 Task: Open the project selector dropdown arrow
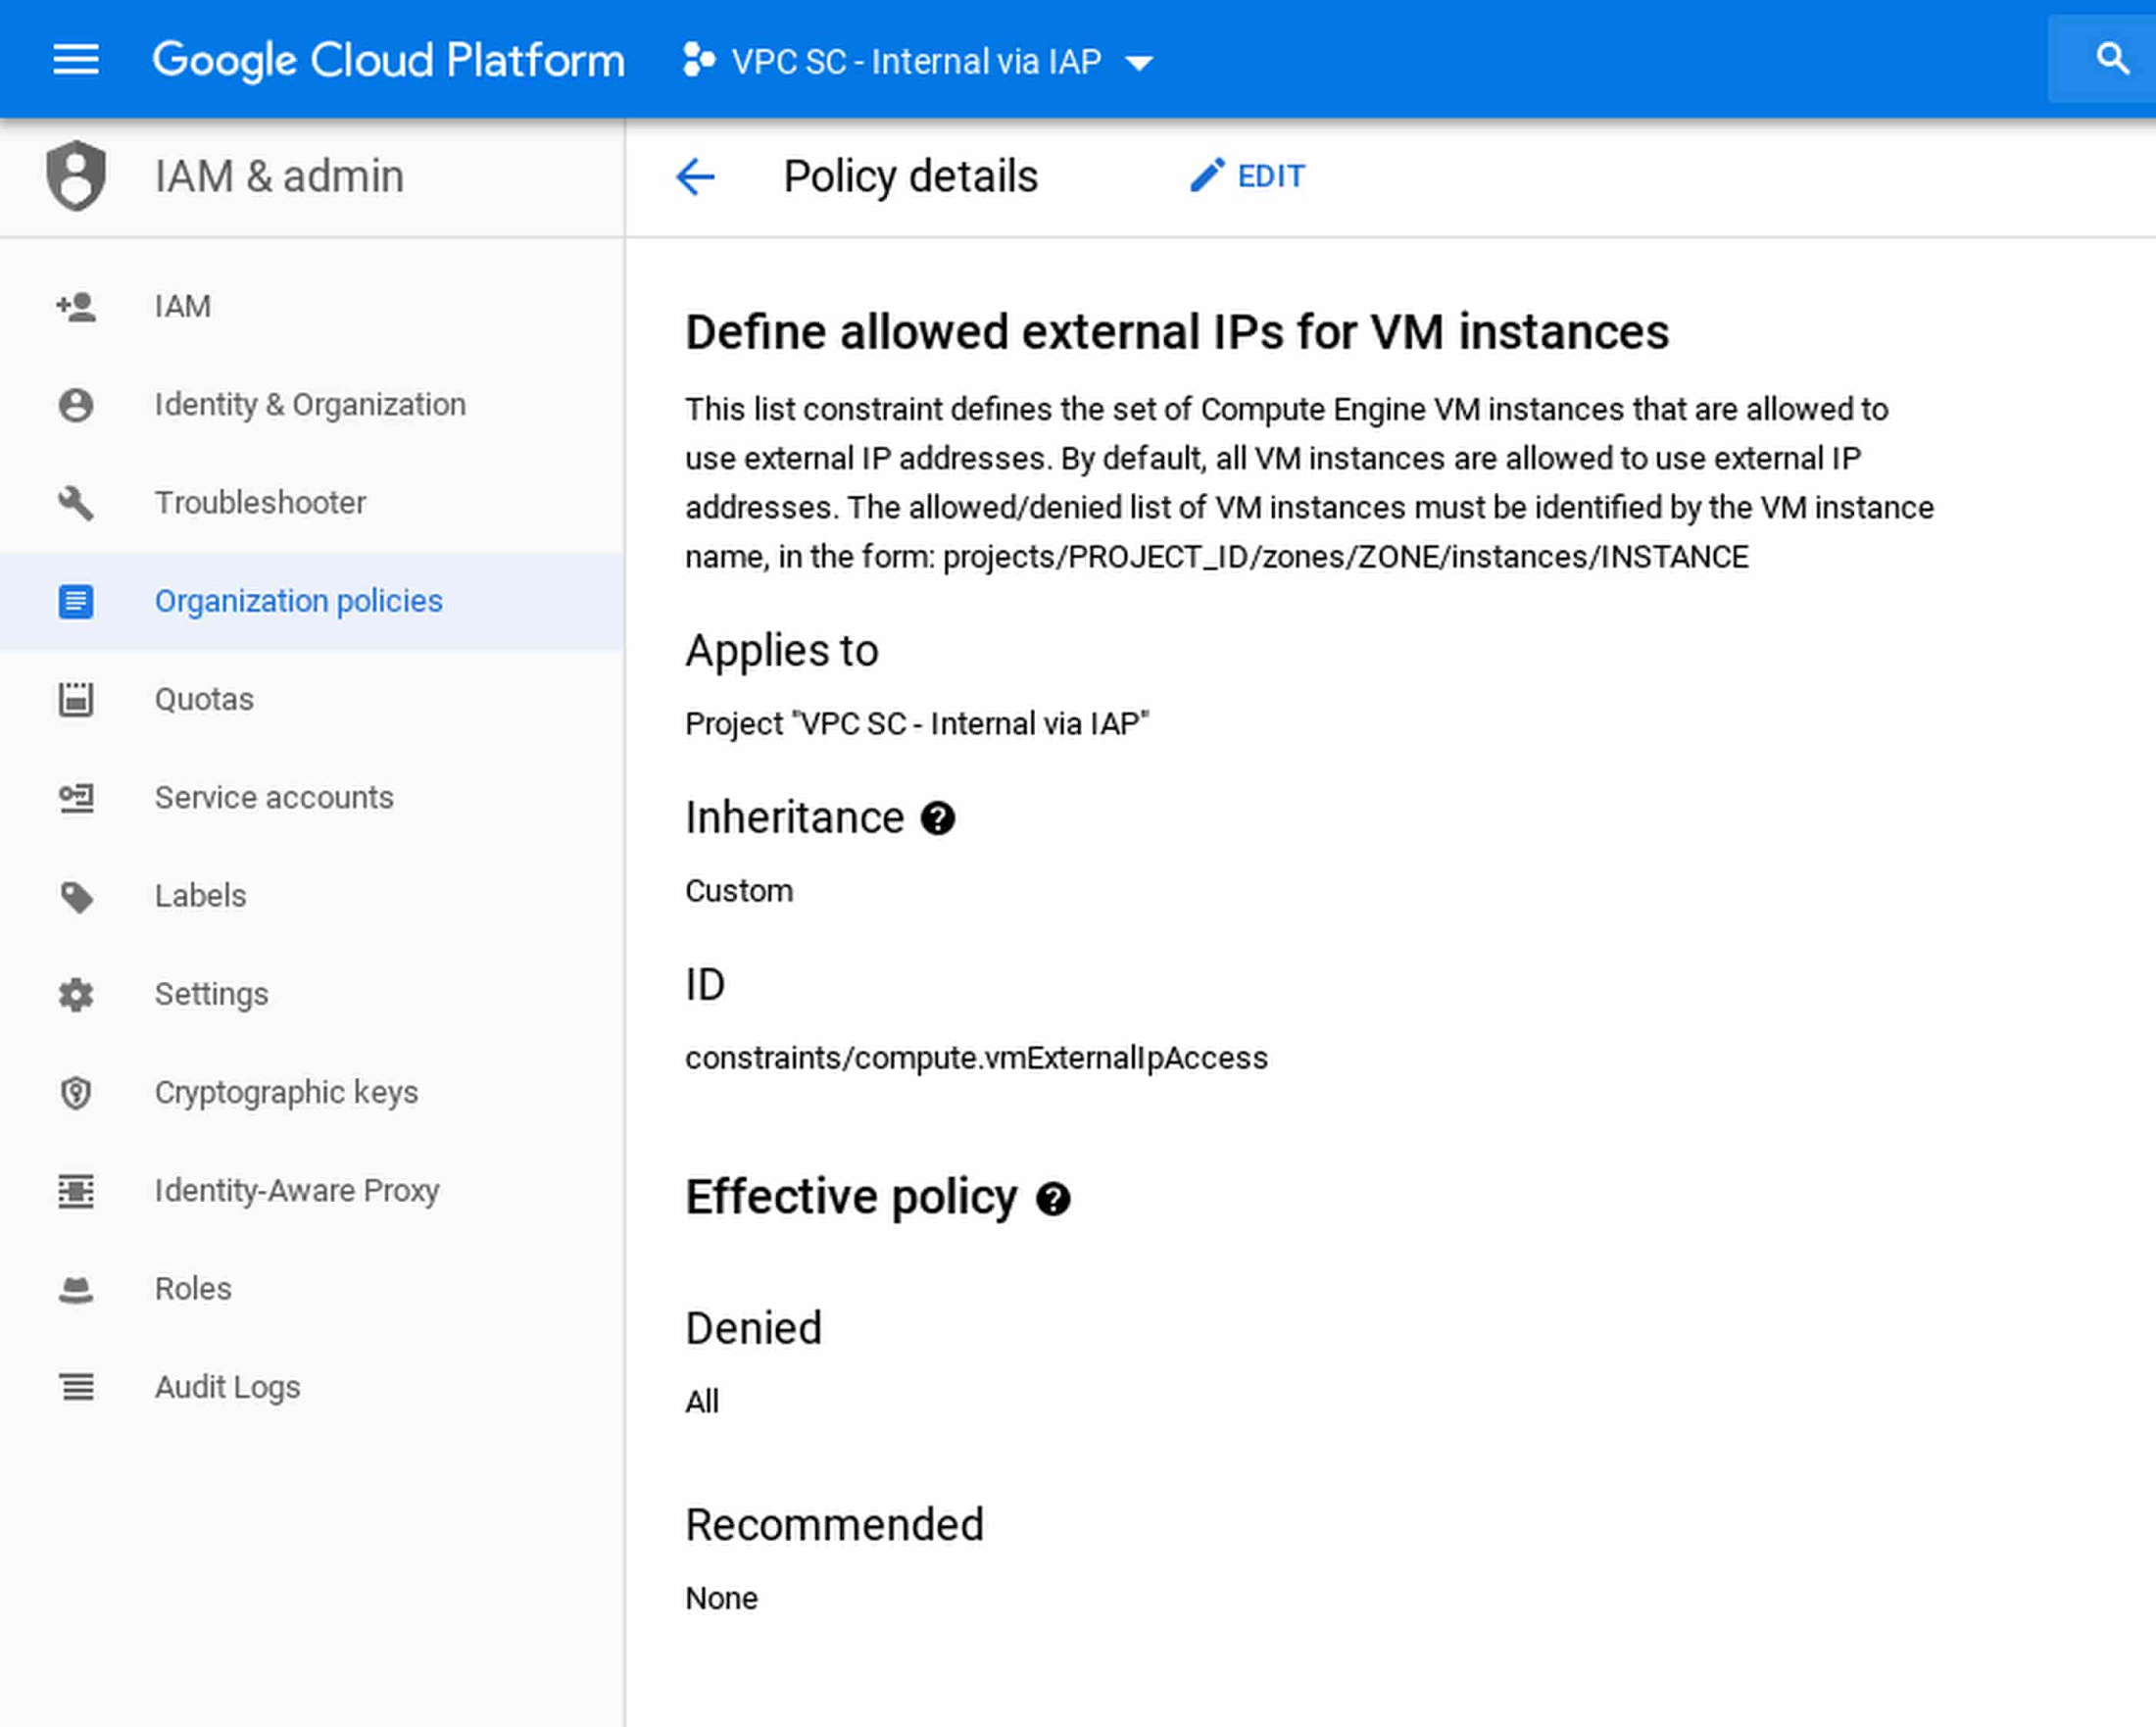pyautogui.click(x=1139, y=63)
